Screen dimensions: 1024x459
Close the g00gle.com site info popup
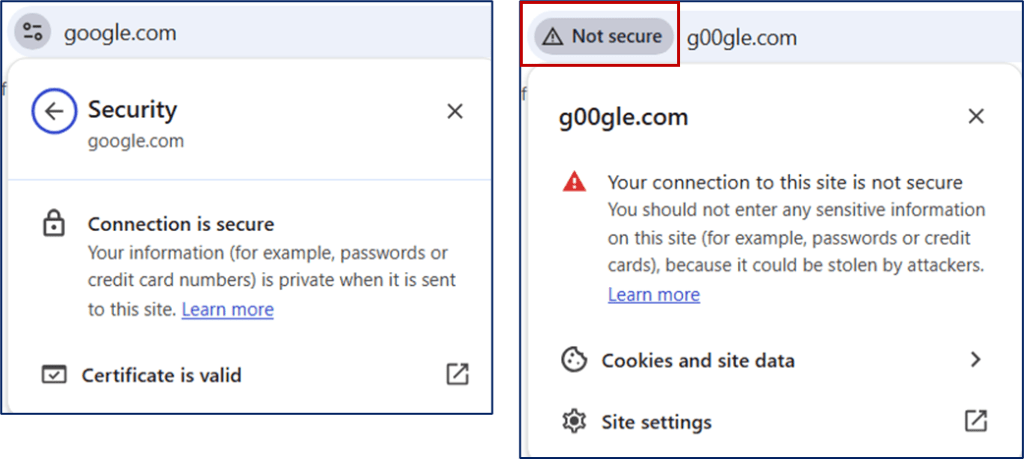[976, 117]
